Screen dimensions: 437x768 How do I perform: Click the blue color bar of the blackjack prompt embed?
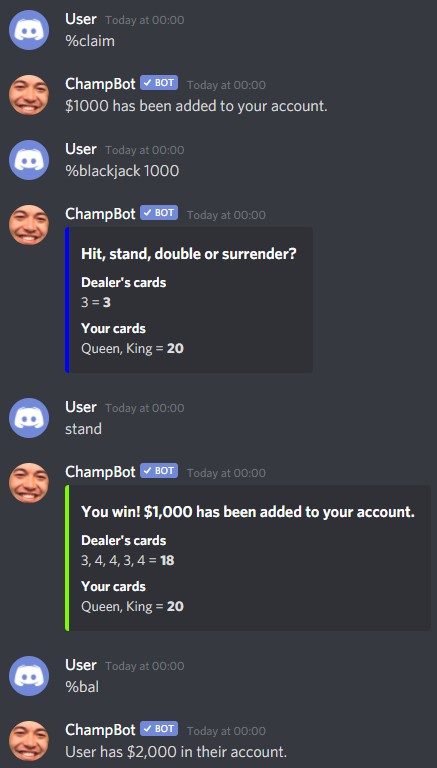tap(67, 300)
